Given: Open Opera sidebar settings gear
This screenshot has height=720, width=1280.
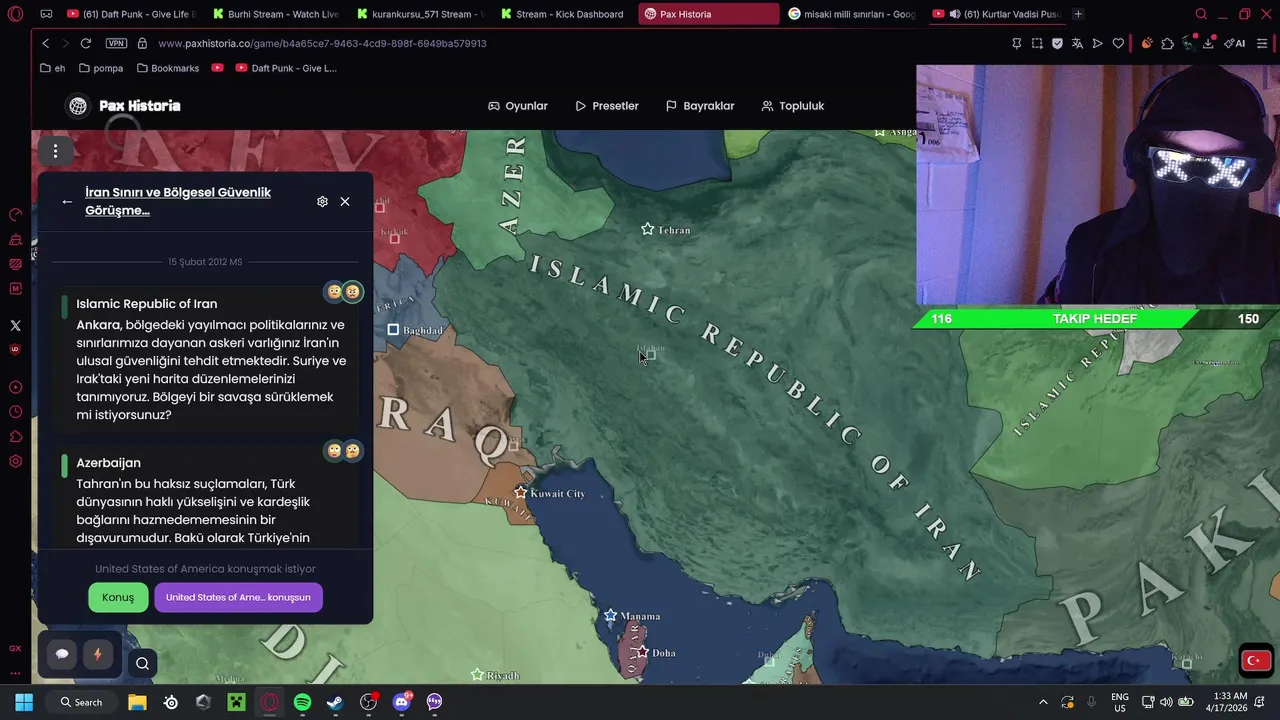Looking at the screenshot, I should [15, 461].
